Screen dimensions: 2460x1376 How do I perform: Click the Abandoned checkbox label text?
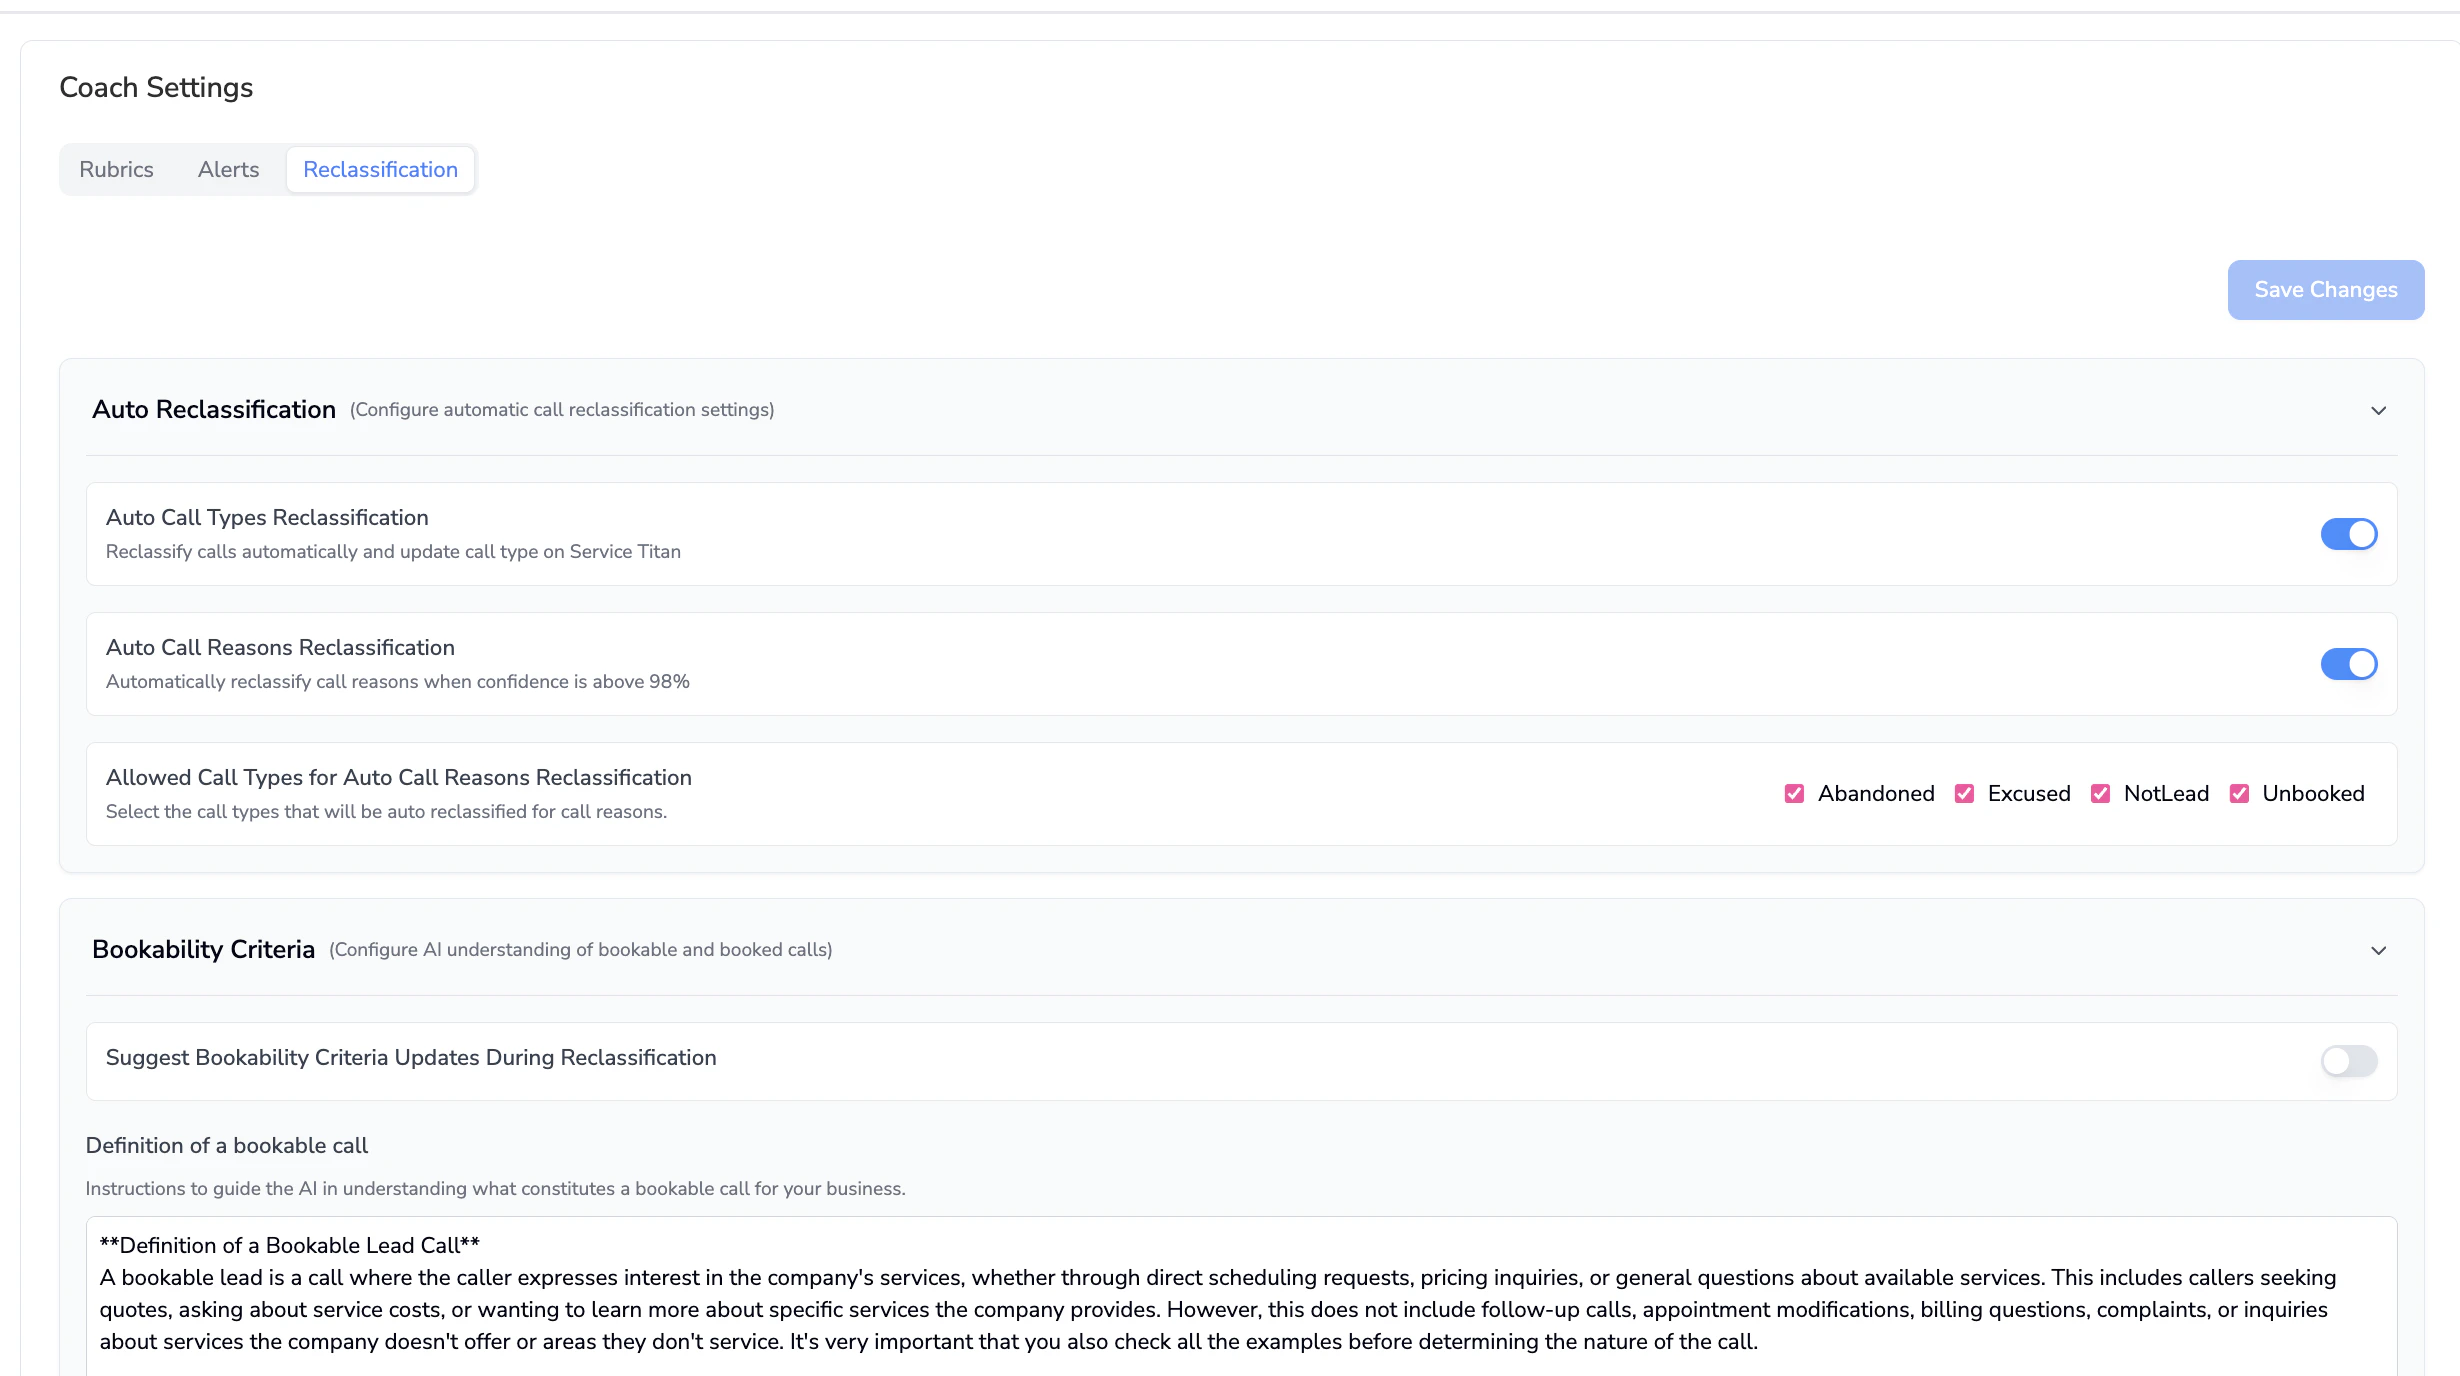tap(1875, 794)
